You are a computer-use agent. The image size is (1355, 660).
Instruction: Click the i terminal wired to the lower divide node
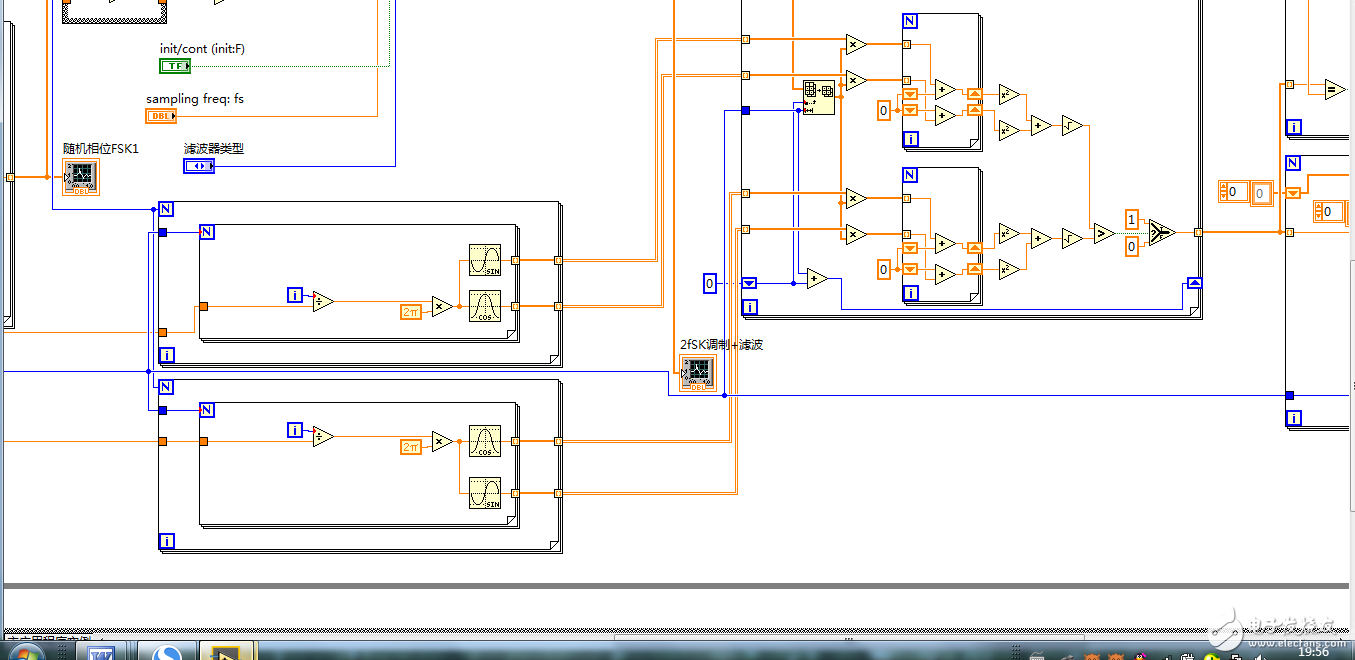tap(295, 430)
